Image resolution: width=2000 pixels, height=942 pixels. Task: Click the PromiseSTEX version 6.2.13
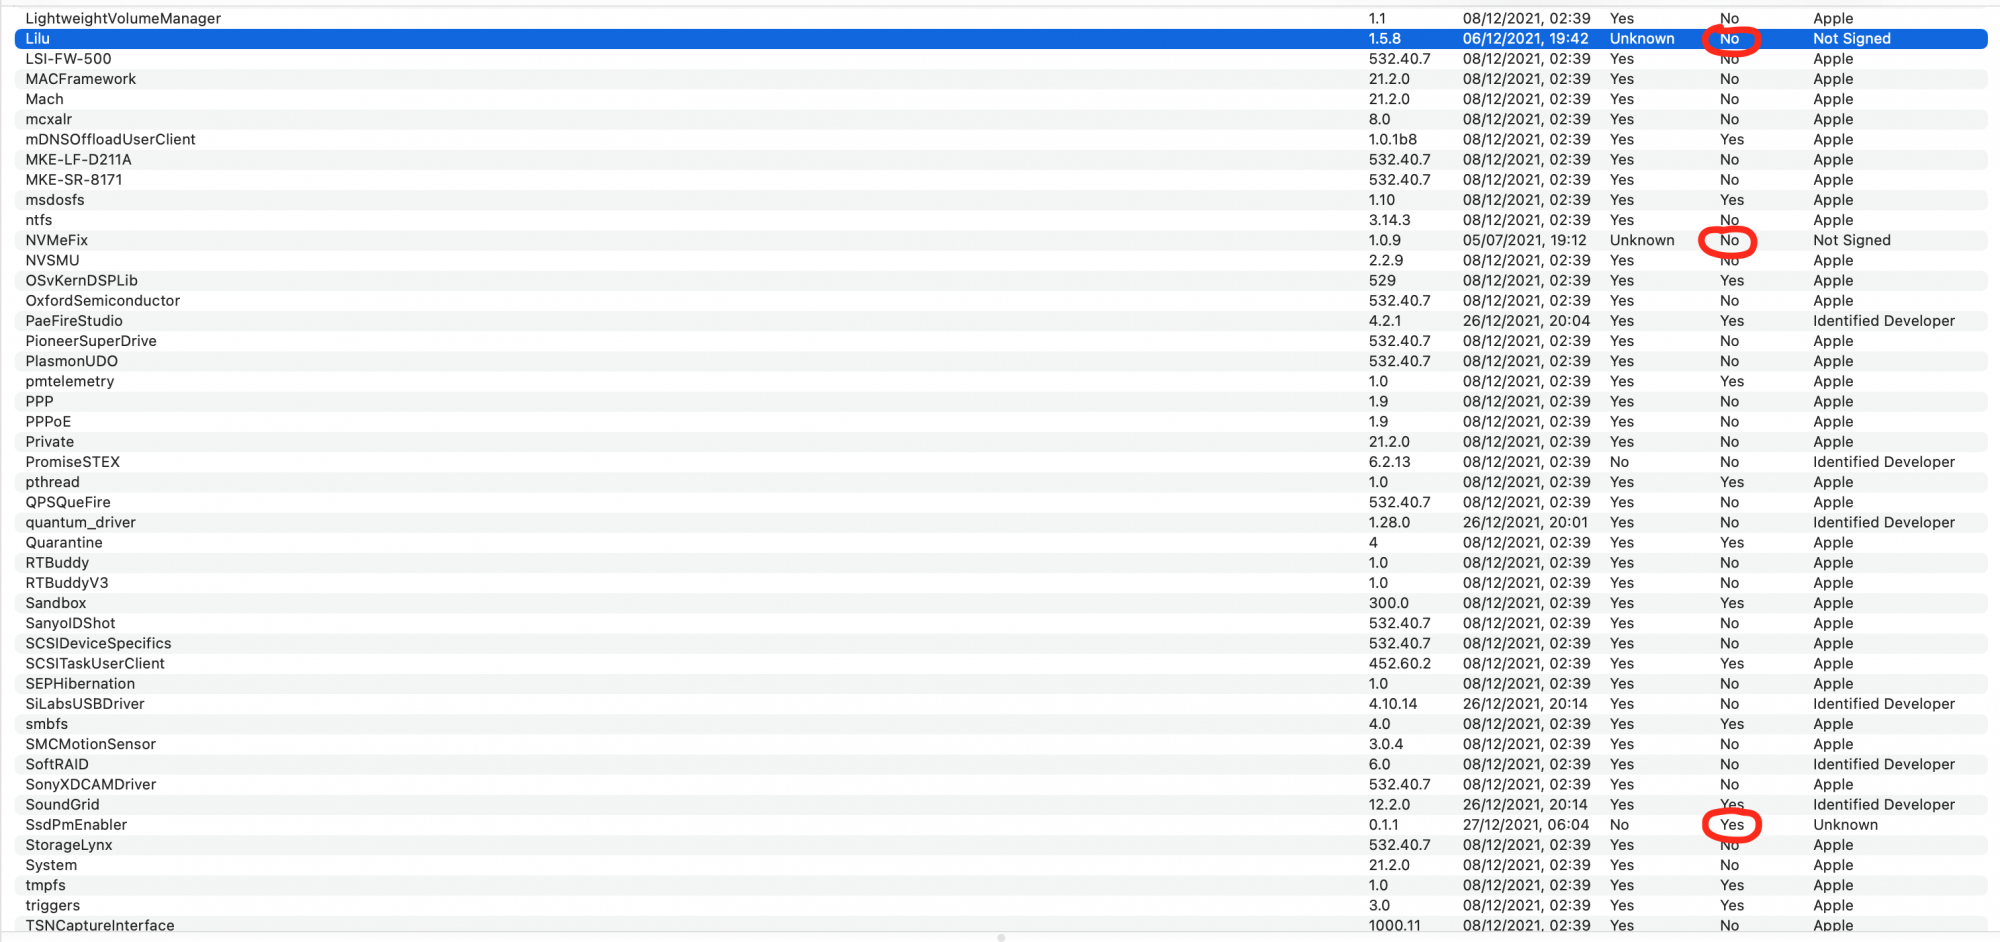[1390, 462]
